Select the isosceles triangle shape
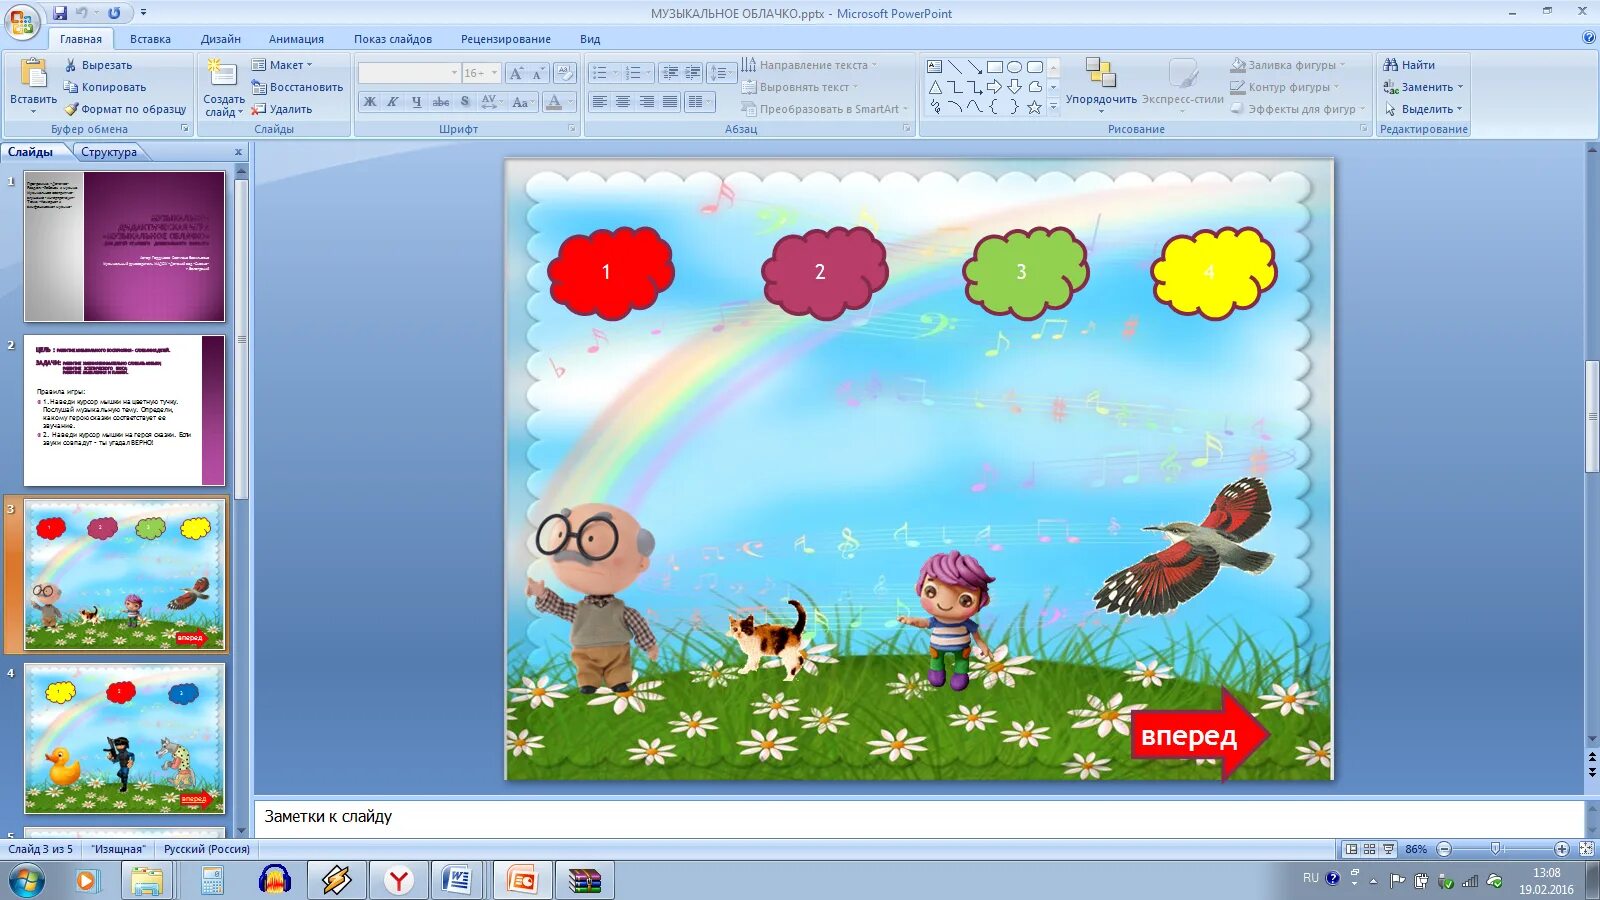This screenshot has height=900, width=1600. (934, 87)
